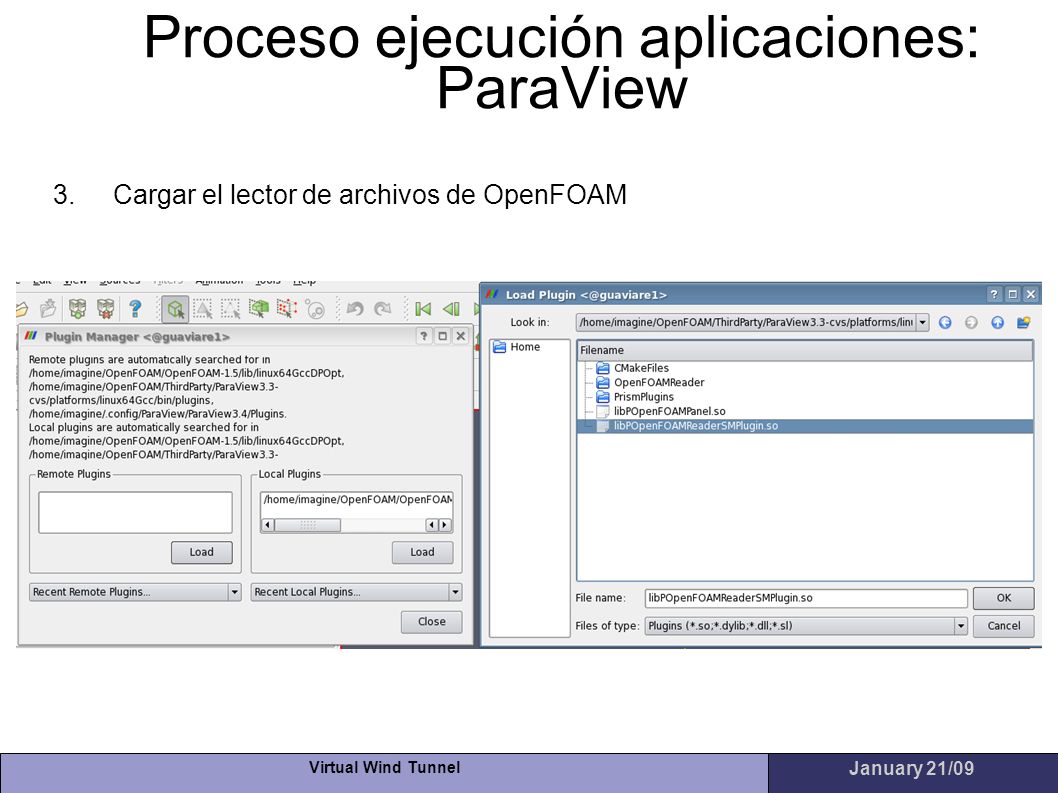Viewport: 1058px width, 793px height.
Task: Open the Look in path dropdown arrow
Action: pos(922,323)
